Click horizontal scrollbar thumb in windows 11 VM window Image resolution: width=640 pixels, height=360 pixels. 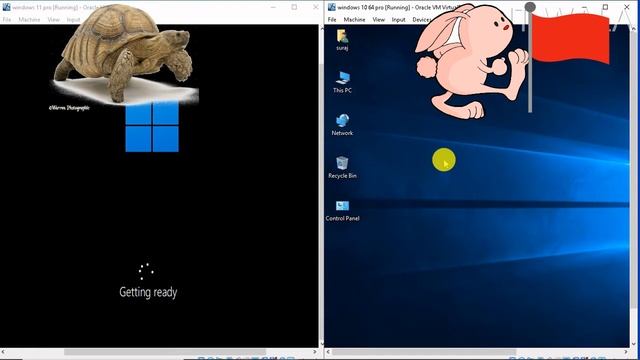coord(165,352)
